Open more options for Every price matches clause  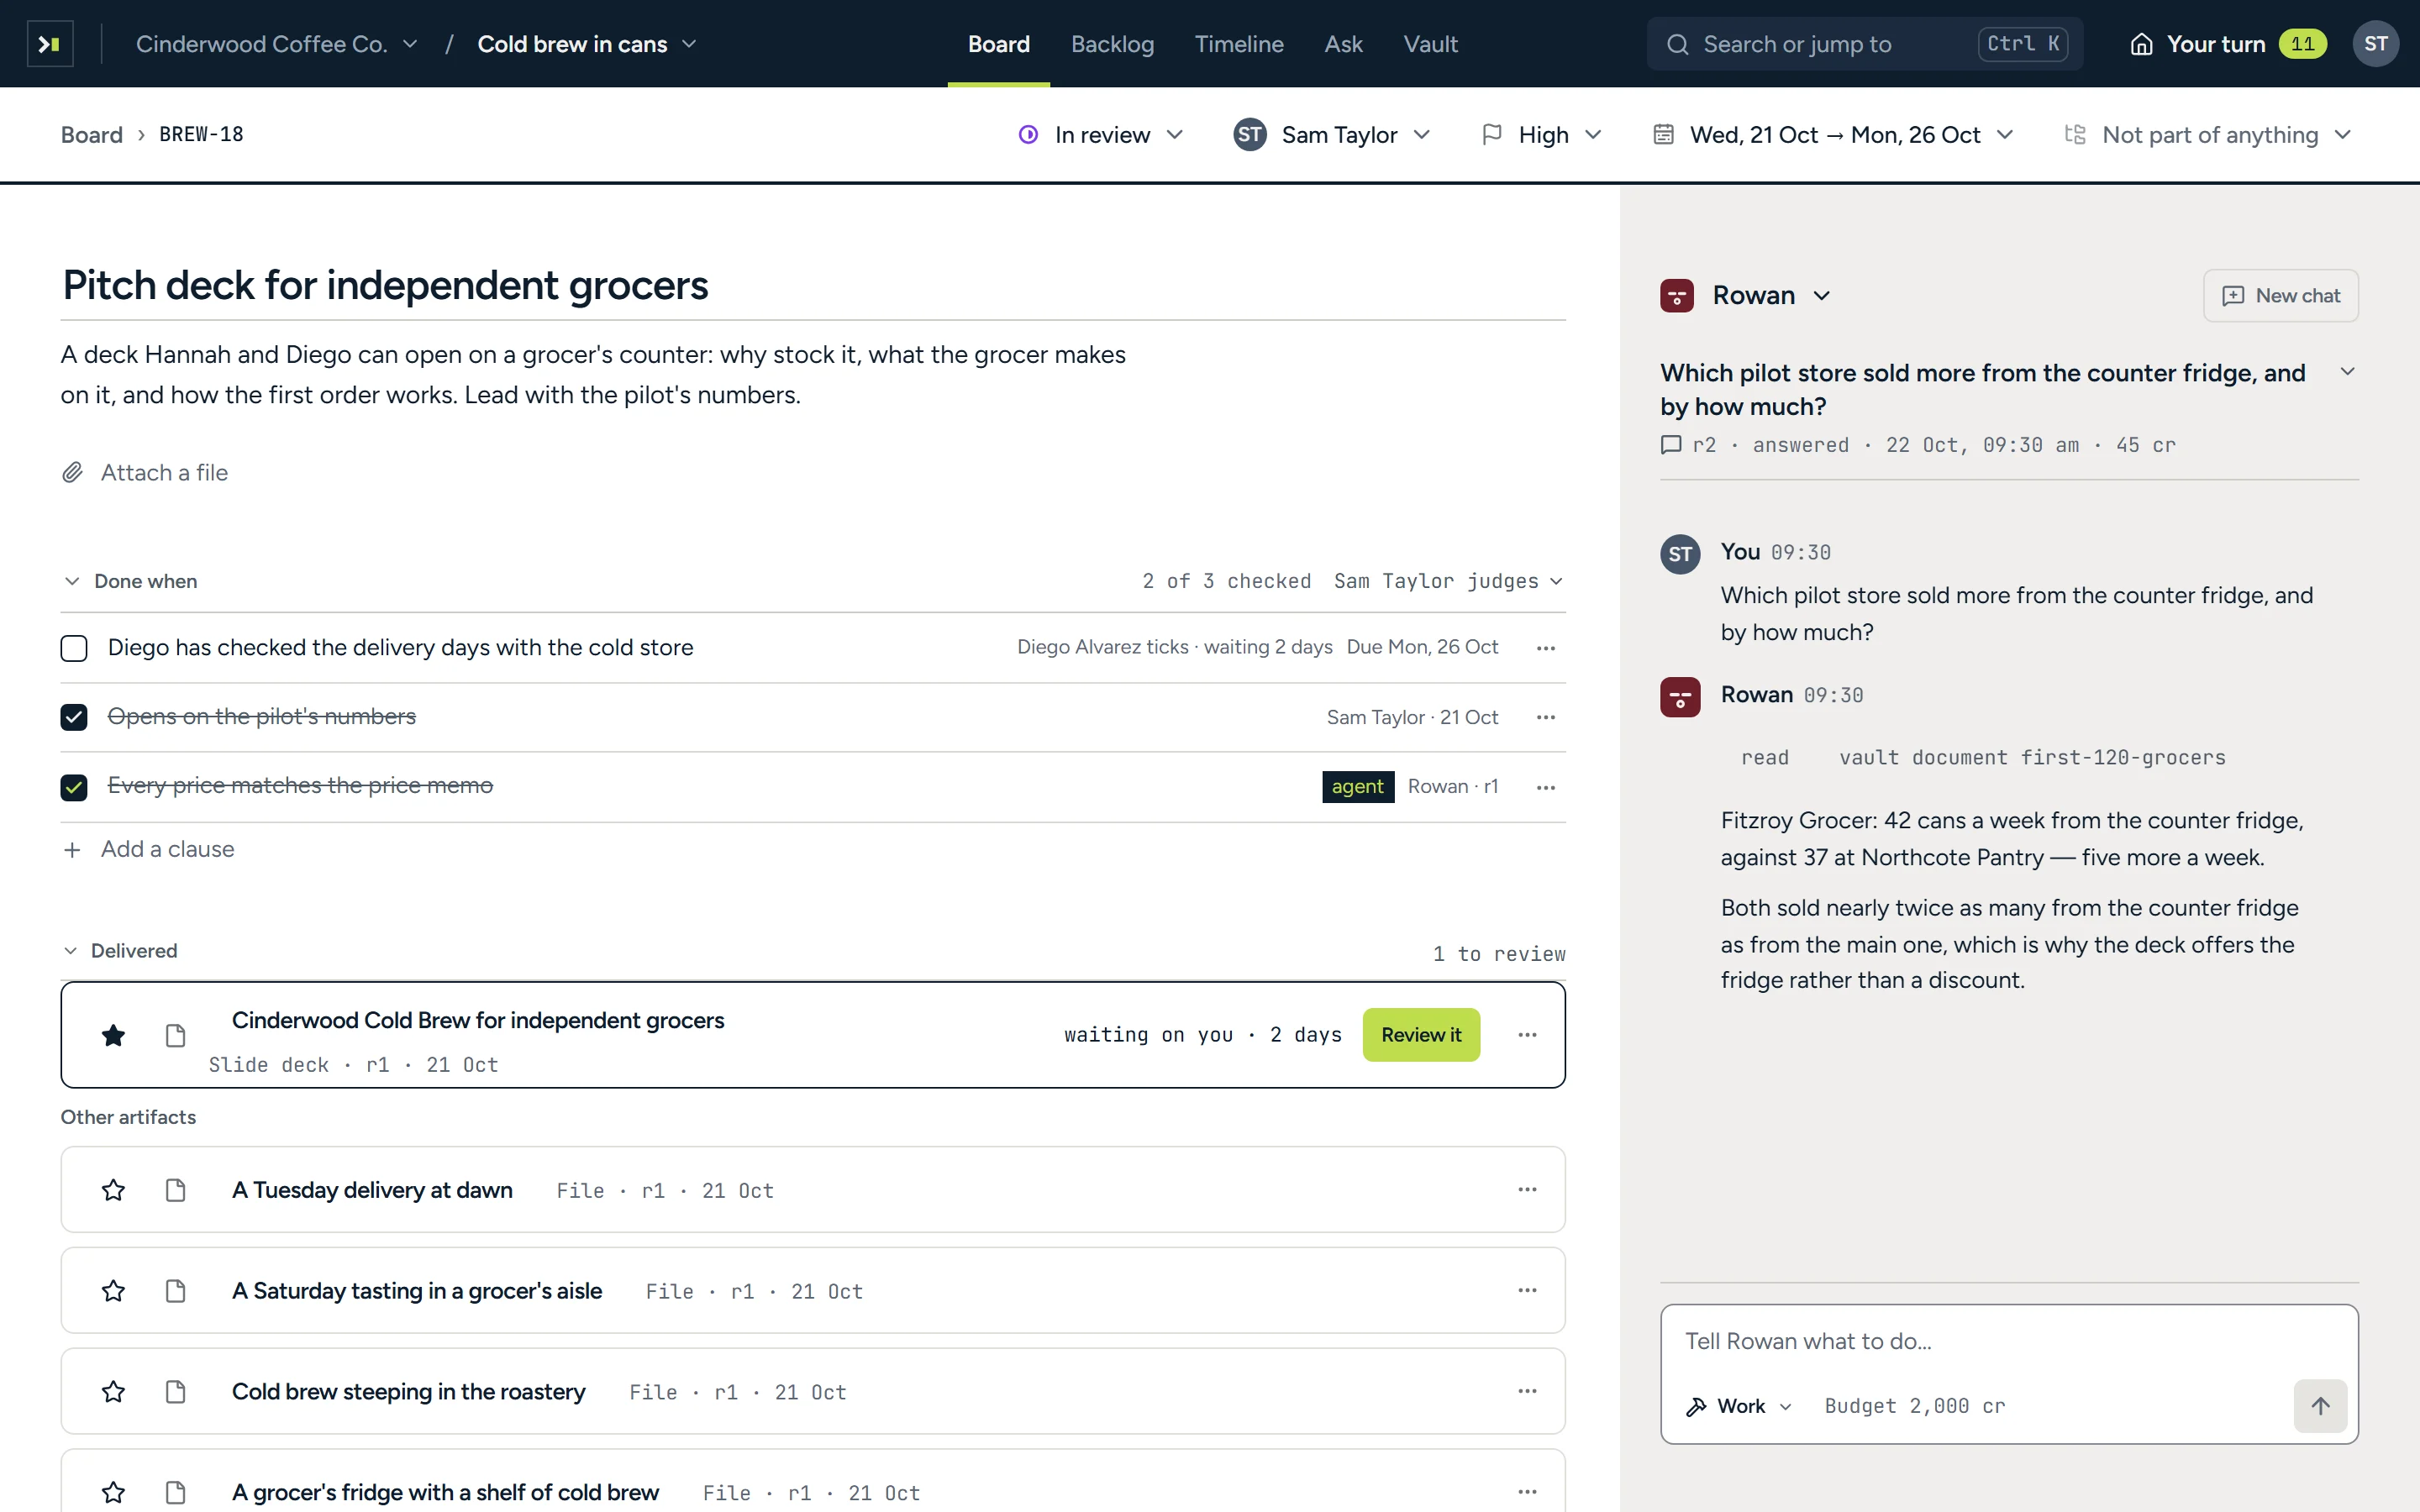click(1546, 787)
